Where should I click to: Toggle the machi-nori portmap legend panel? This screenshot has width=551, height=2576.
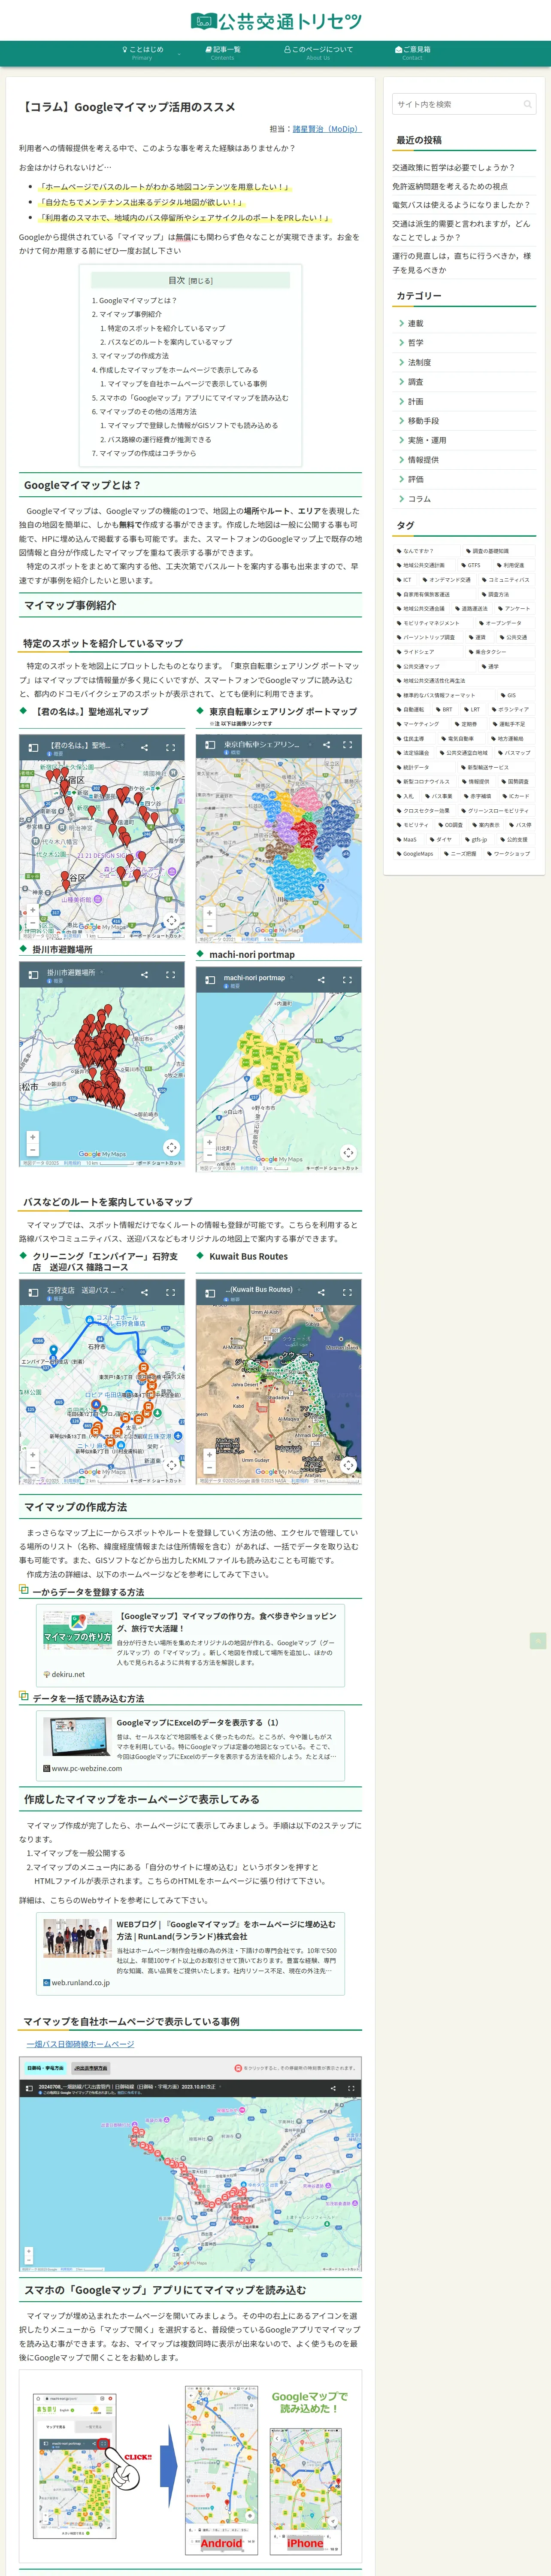pos(210,980)
